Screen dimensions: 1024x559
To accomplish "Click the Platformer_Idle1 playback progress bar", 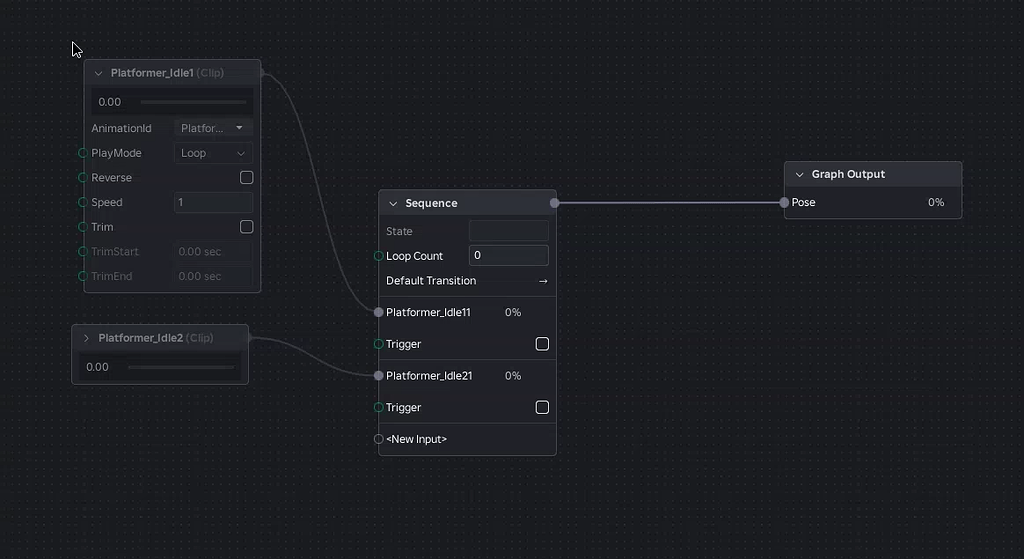I will 193,102.
